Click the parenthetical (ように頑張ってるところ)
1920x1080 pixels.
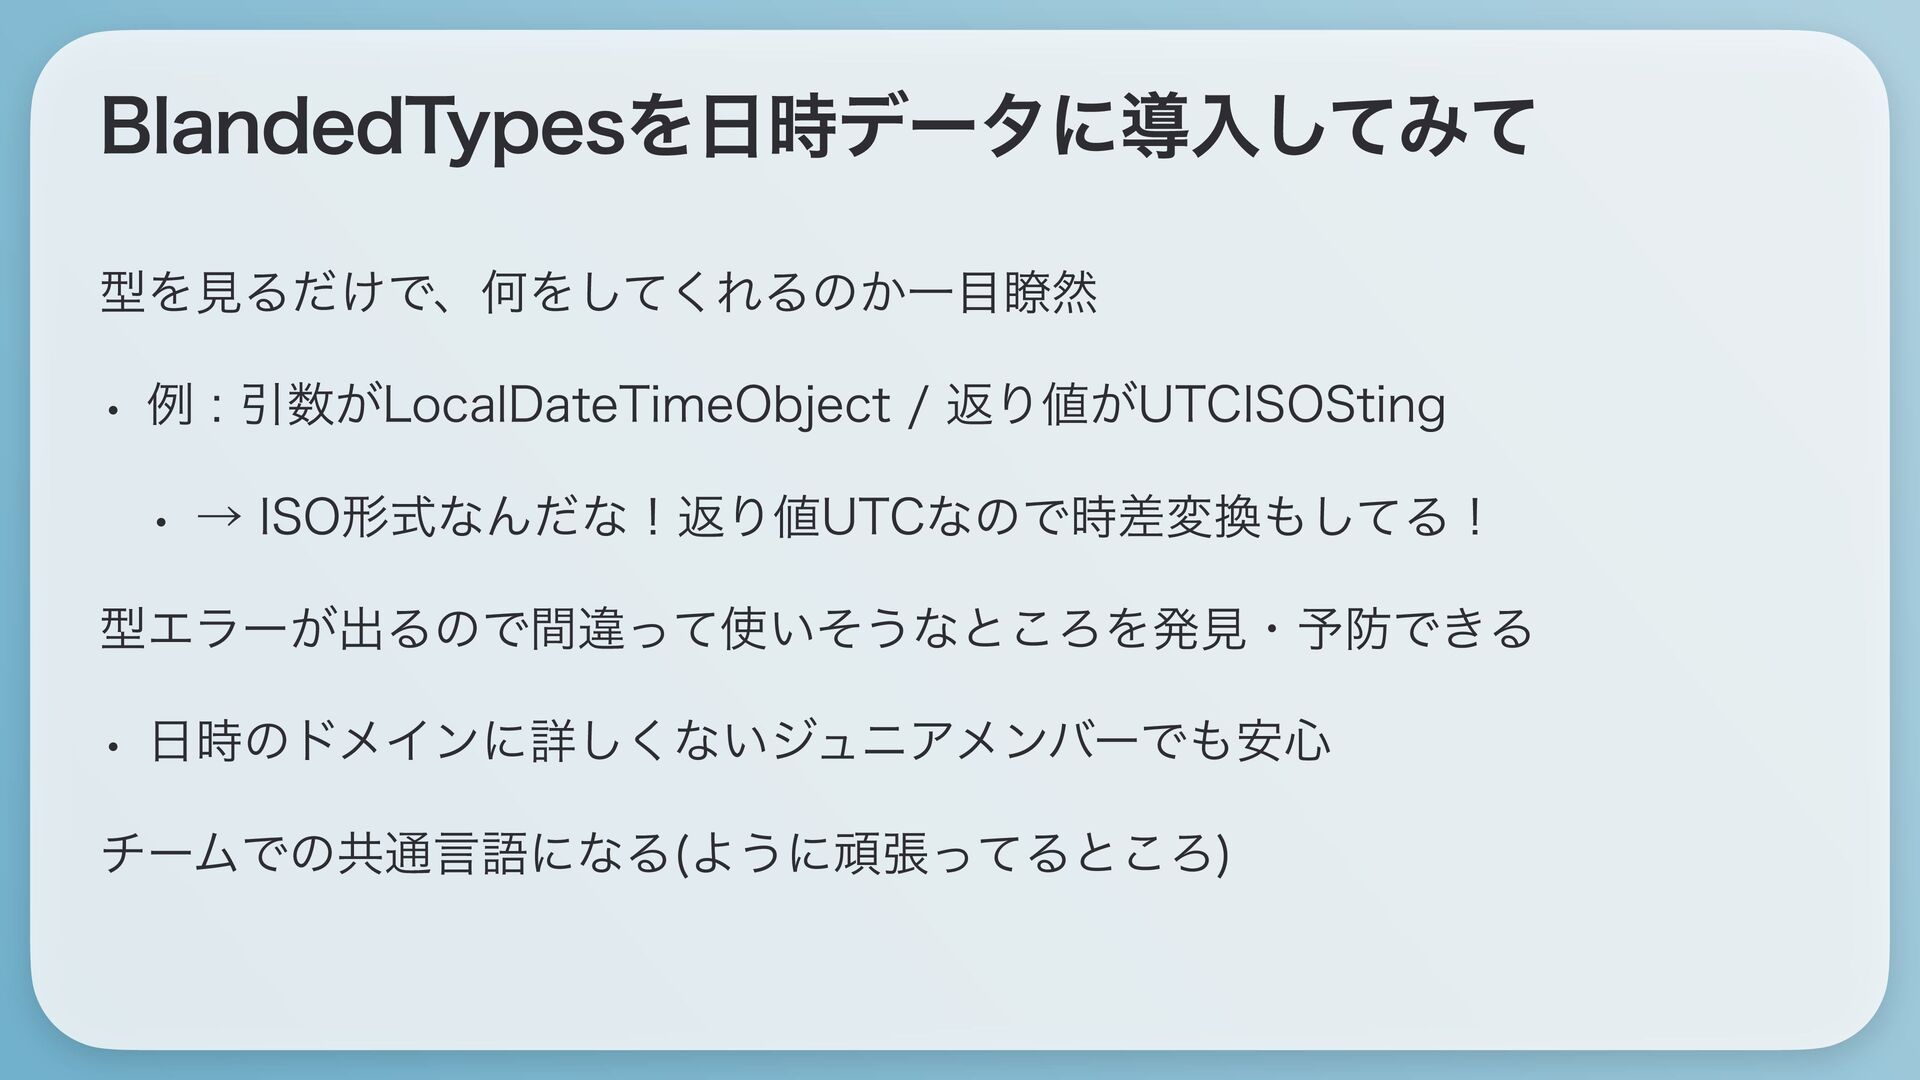(x=952, y=854)
